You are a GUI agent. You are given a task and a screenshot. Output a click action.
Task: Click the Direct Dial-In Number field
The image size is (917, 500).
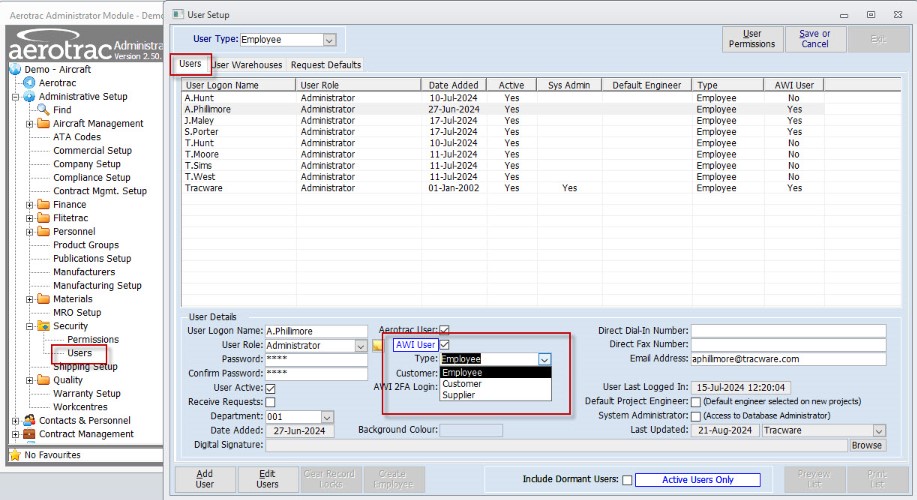tap(788, 331)
